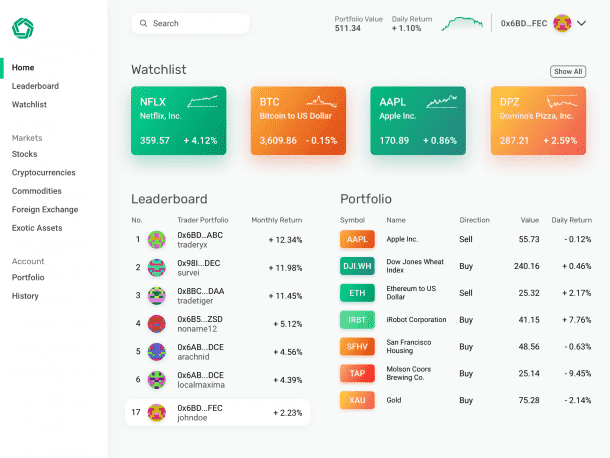Click the green logo icon in sidebar
This screenshot has width=610, height=458.
23,27
